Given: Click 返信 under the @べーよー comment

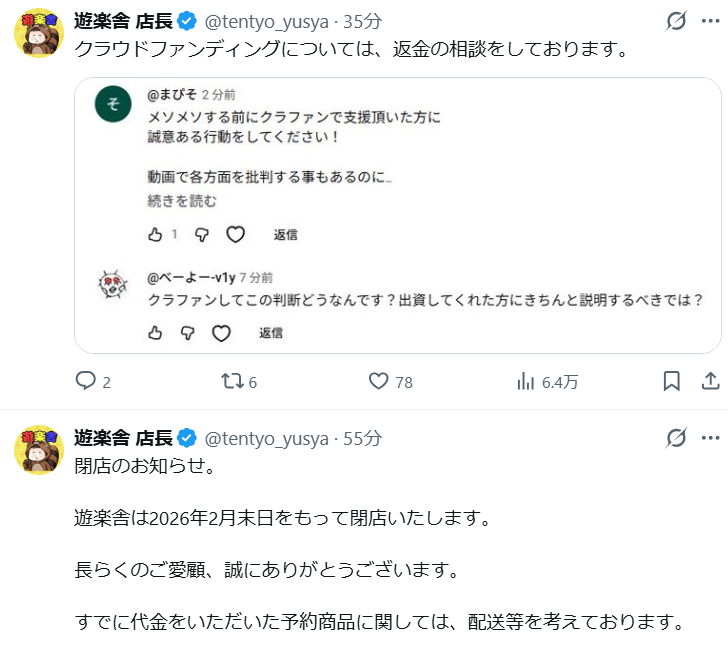Looking at the screenshot, I should coord(271,333).
